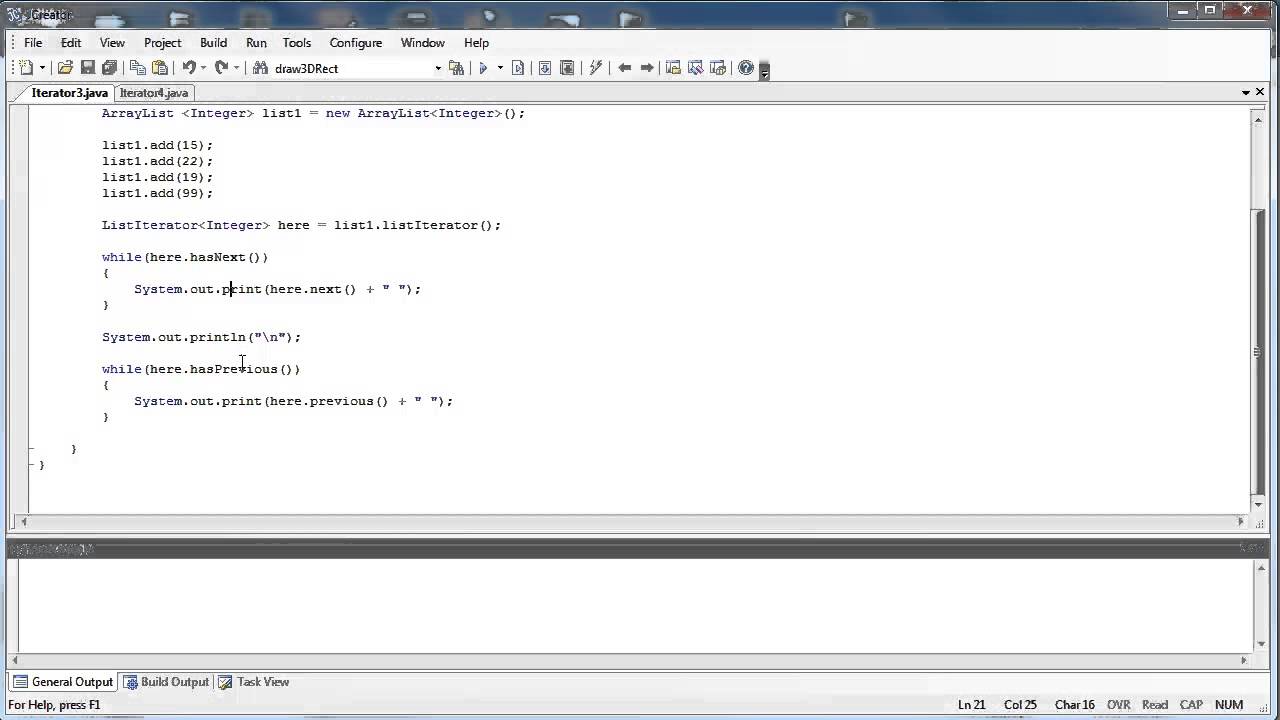Click the New file toolbar icon

click(x=25, y=68)
